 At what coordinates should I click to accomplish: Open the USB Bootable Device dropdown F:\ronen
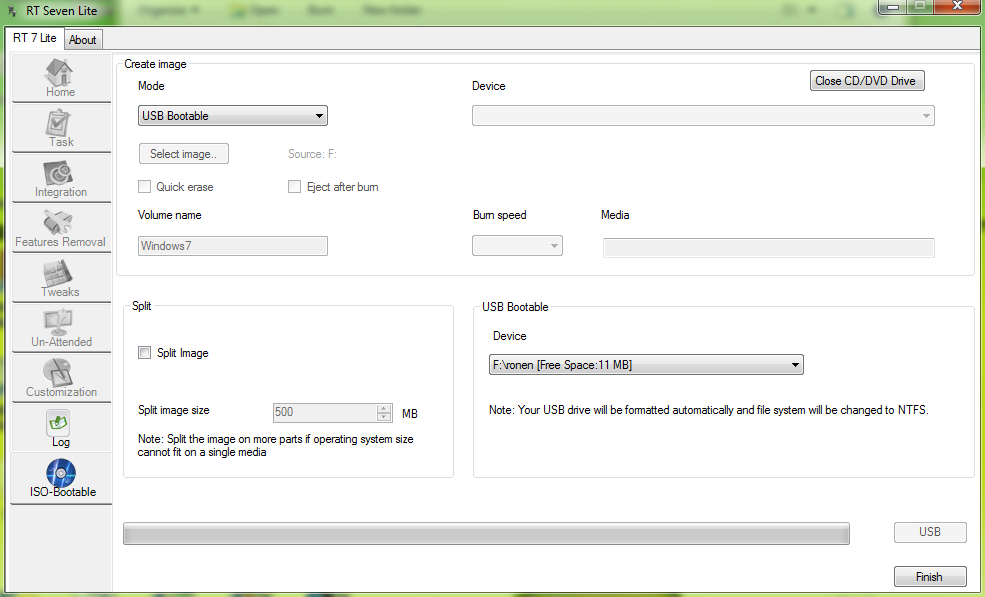pos(646,364)
